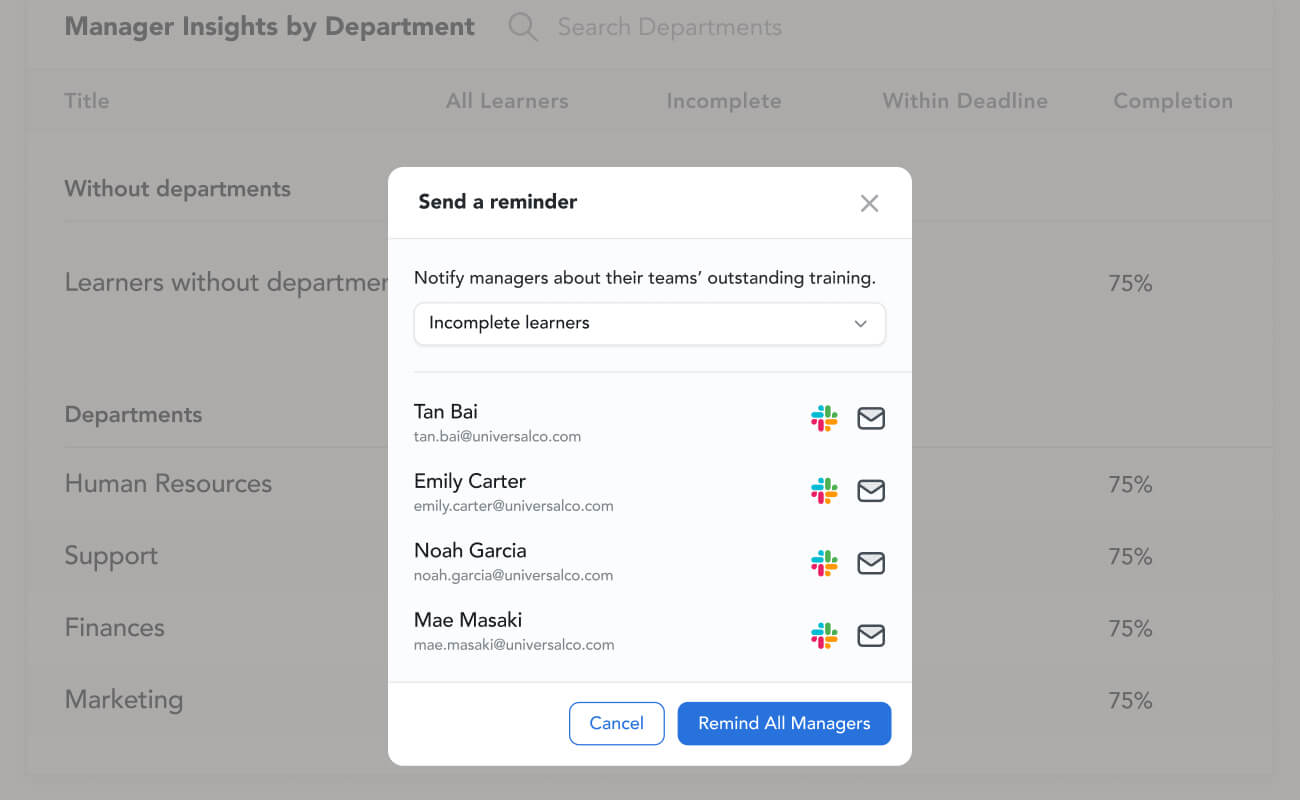This screenshot has height=800, width=1300.
Task: Send Slack reminder to Tan Bai
Action: (824, 419)
